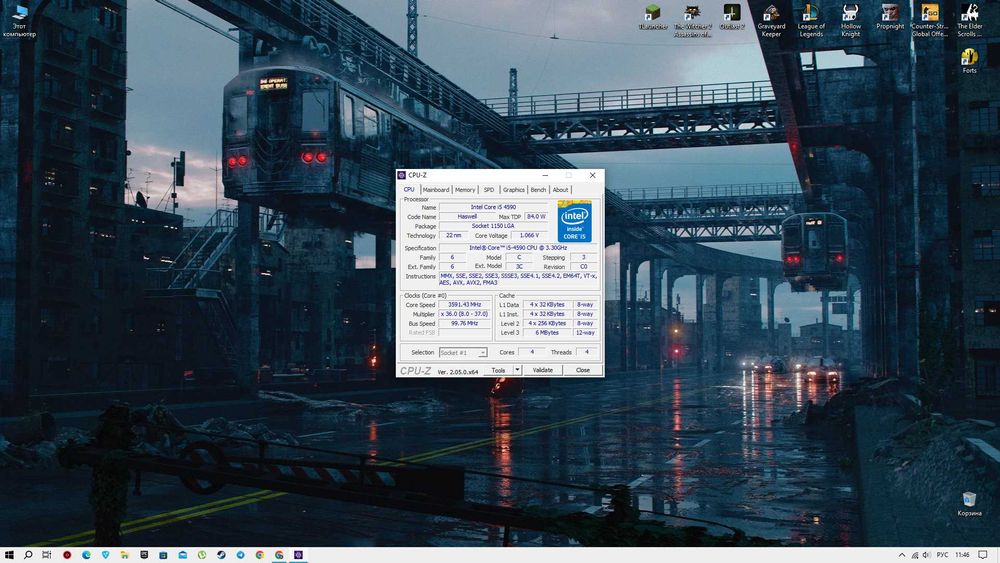Screen dimensions: 1000x563
Task: Open the Outlast 2 desktop shortcut
Action: point(732,17)
